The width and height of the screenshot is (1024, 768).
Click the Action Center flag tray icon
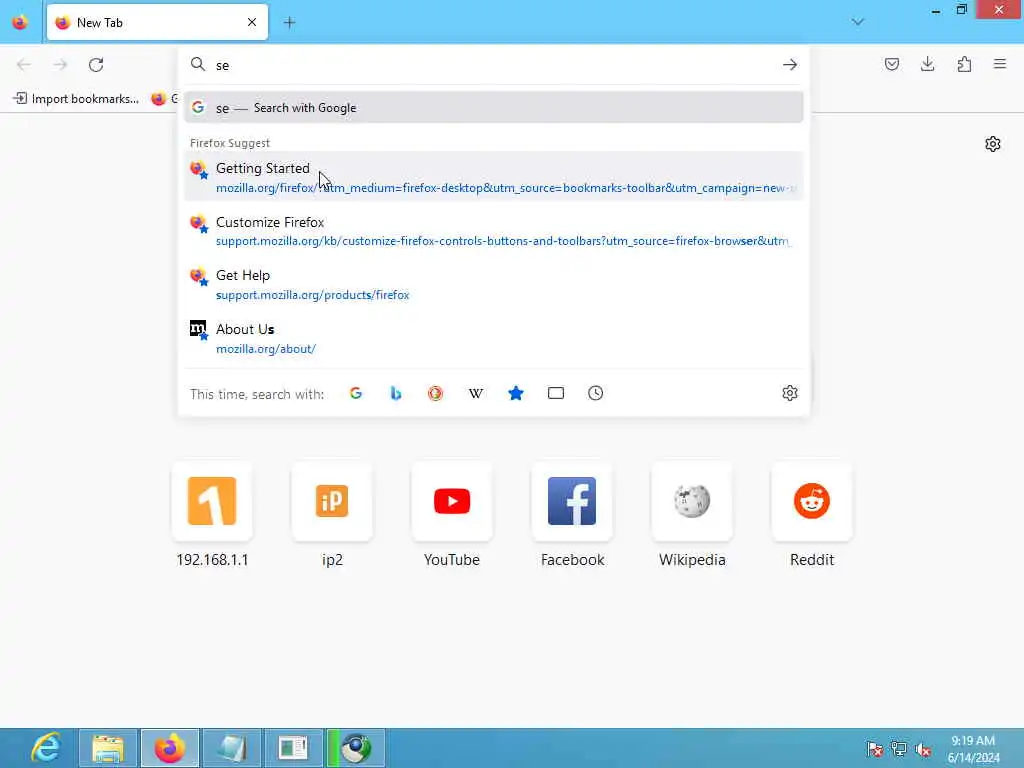coord(874,749)
